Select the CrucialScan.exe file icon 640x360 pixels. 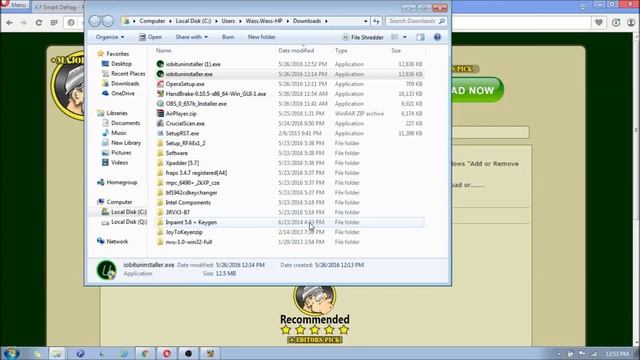tap(160, 123)
